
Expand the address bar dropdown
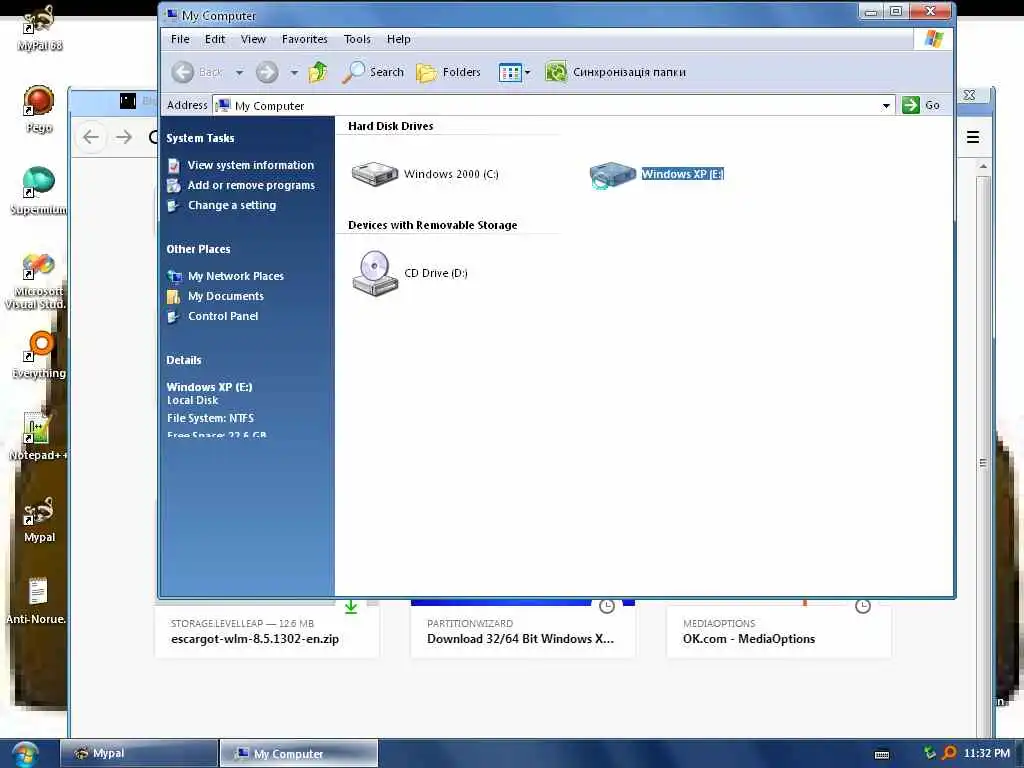[x=886, y=106]
